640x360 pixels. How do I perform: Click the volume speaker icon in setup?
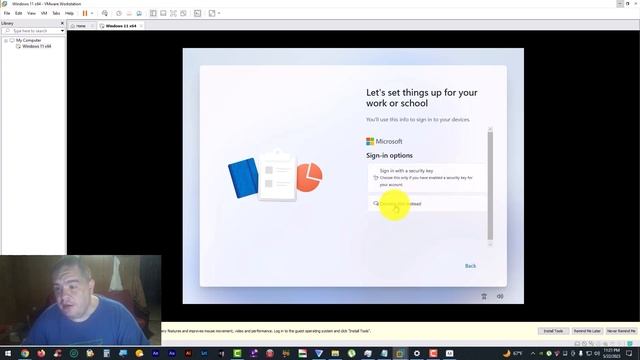tap(500, 296)
